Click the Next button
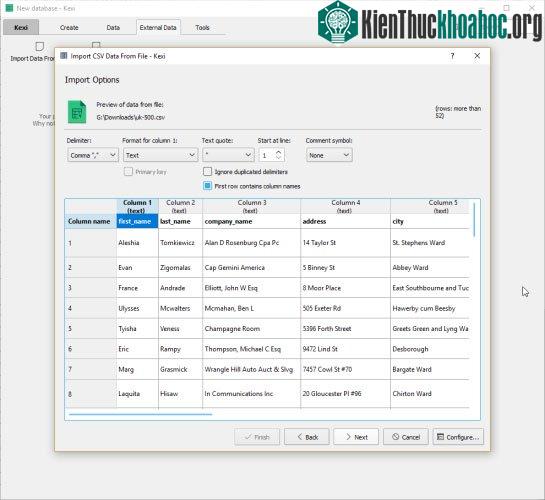The width and height of the screenshot is (545, 500). 356,437
